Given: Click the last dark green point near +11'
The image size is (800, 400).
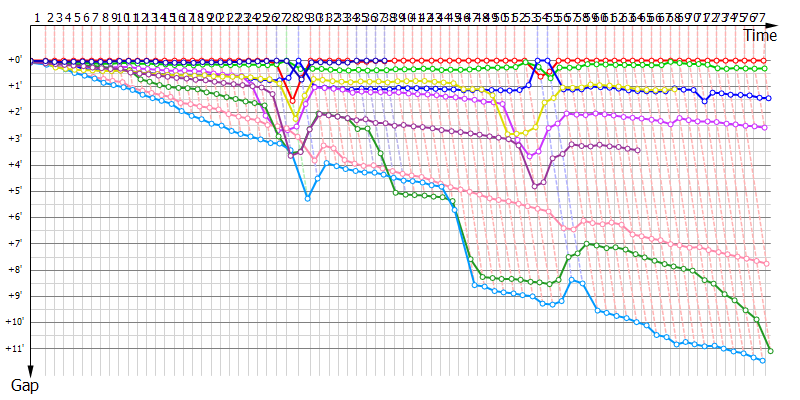Looking at the screenshot, I should (x=770, y=351).
